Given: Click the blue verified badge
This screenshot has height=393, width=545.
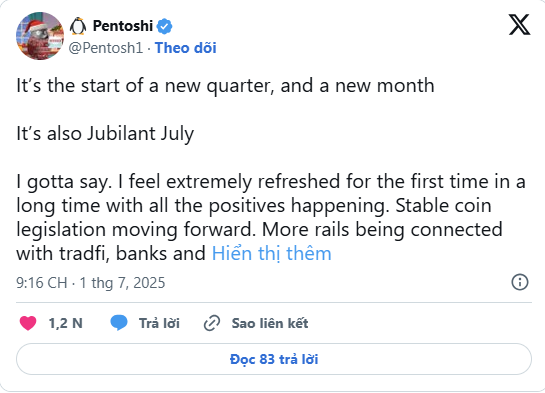Looking at the screenshot, I should click(164, 26).
